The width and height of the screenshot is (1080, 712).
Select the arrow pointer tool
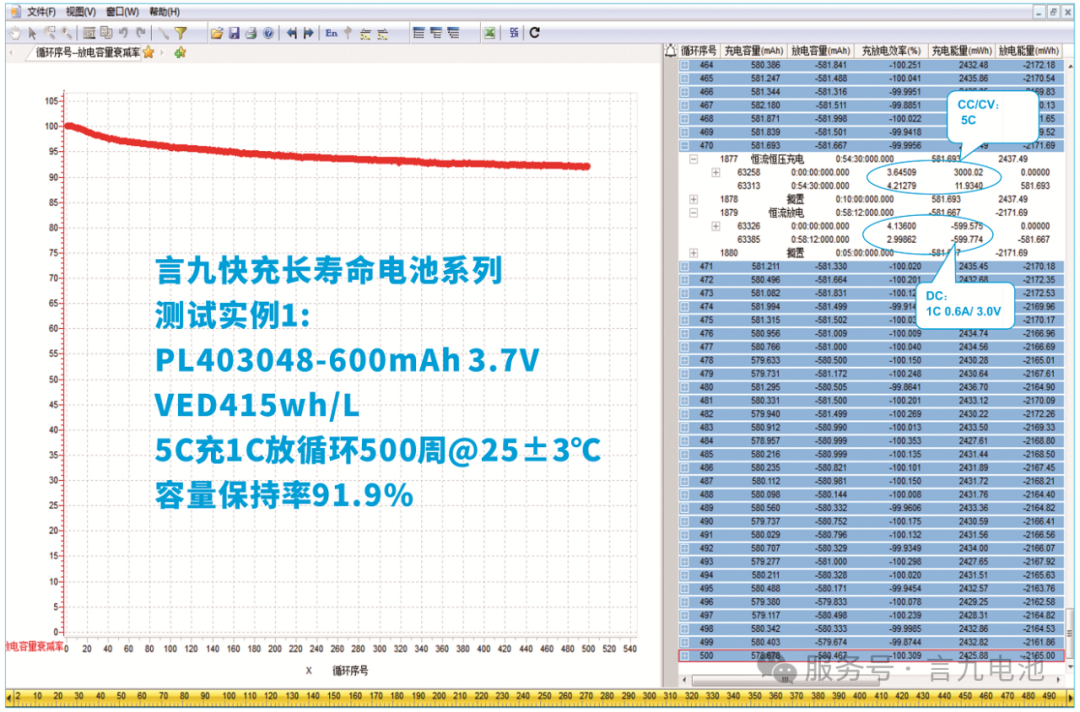[30, 32]
